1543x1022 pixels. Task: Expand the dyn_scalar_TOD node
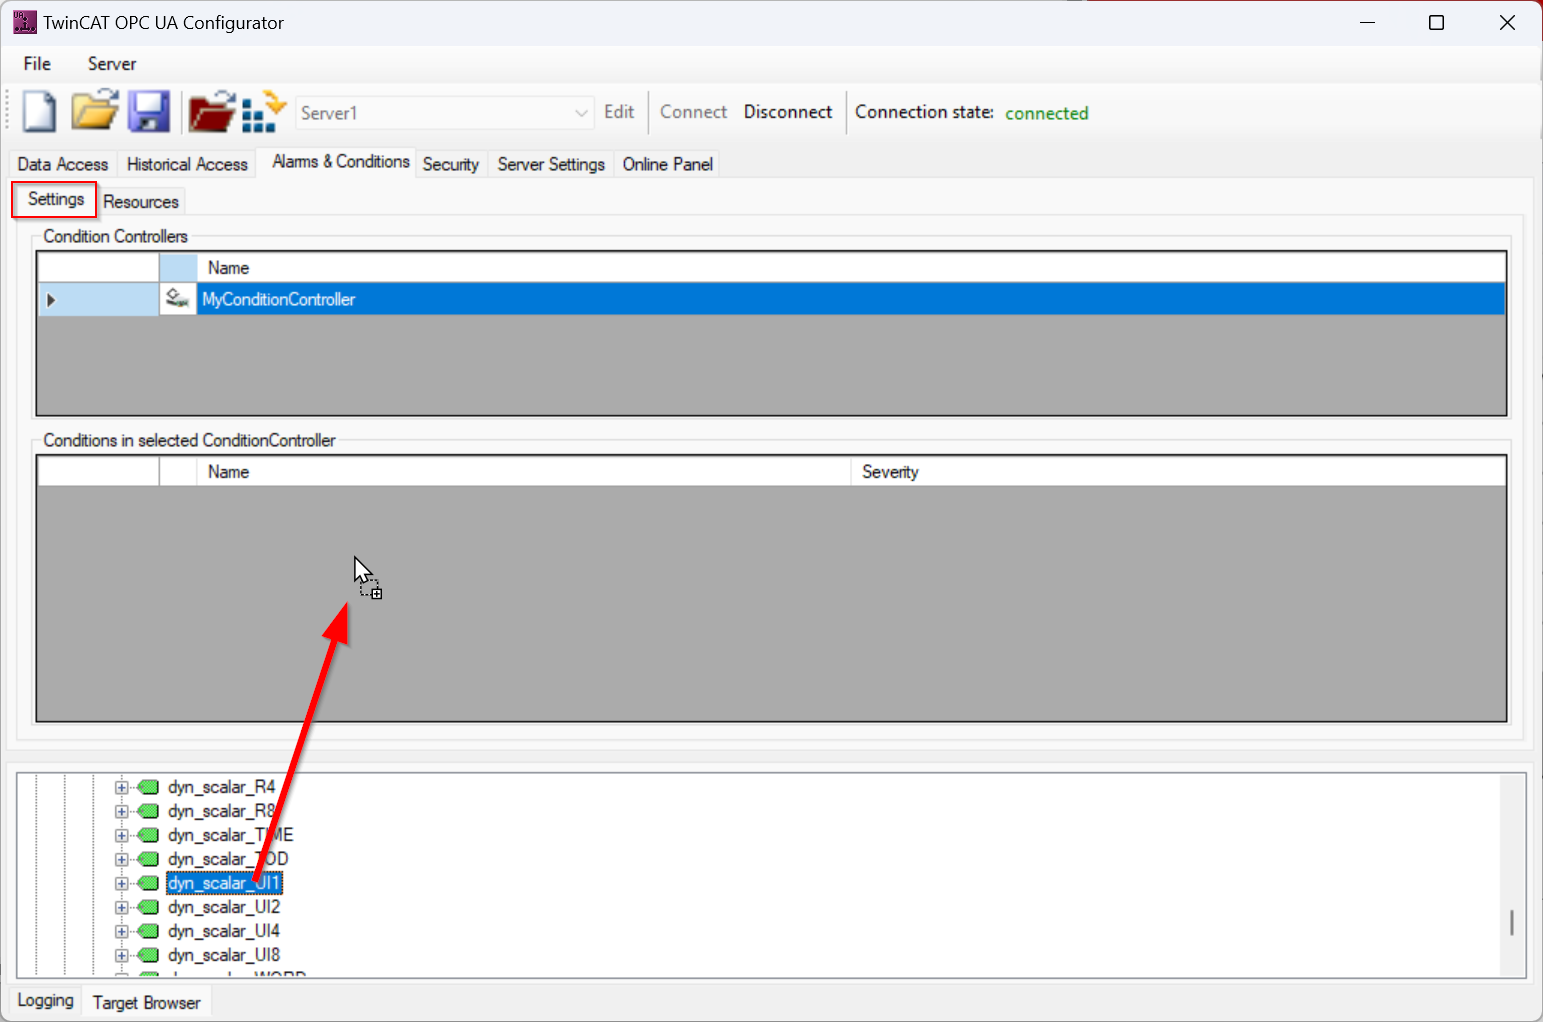tap(121, 859)
